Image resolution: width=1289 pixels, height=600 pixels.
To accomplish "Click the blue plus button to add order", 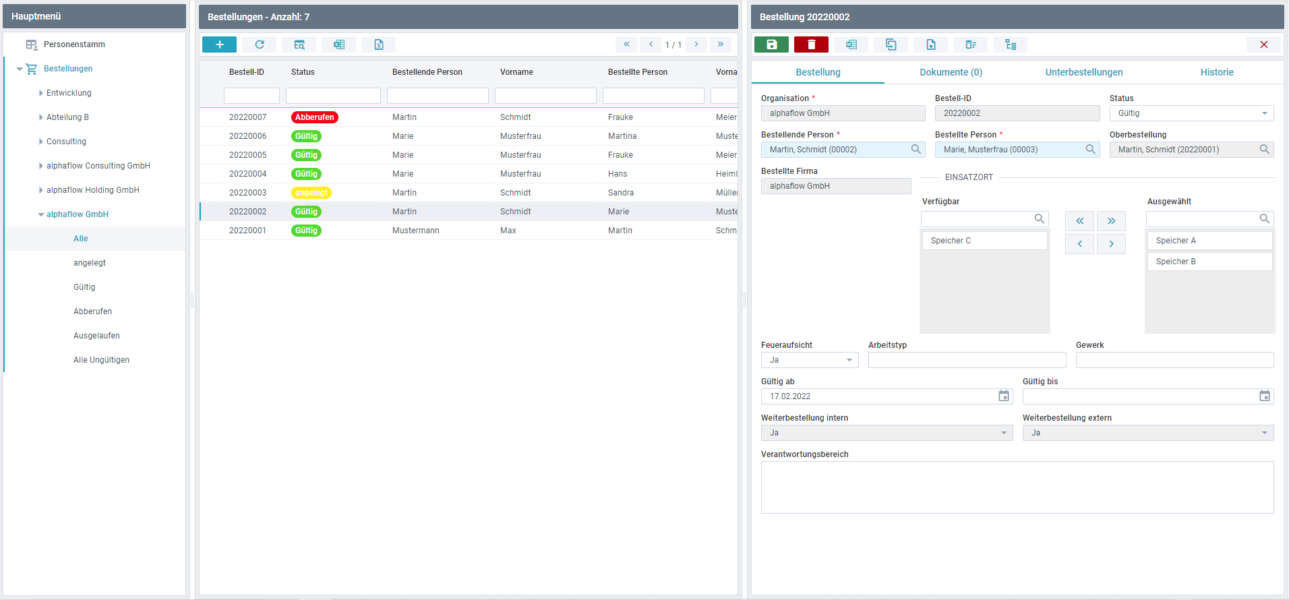I will (x=219, y=44).
